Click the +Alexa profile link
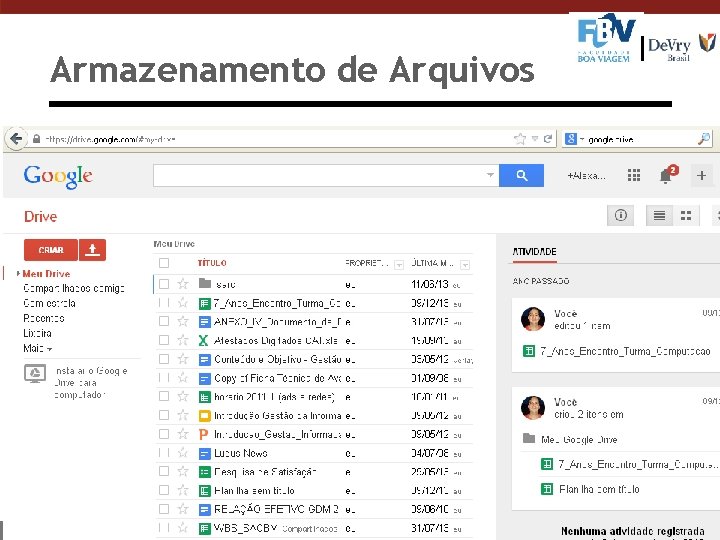Screen dimensions: 720x540 (586, 175)
